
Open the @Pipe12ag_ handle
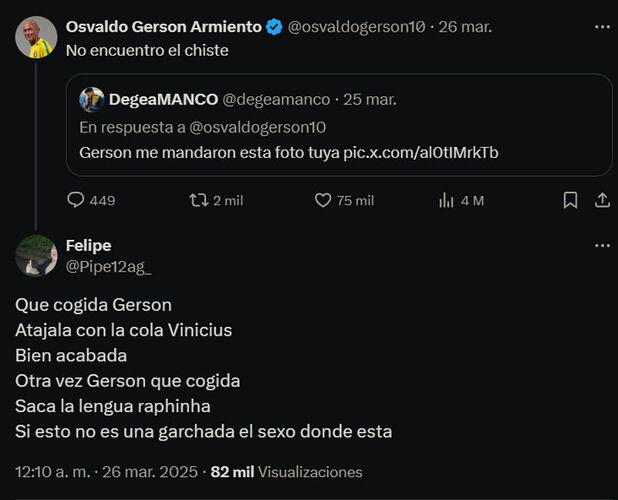[108, 267]
